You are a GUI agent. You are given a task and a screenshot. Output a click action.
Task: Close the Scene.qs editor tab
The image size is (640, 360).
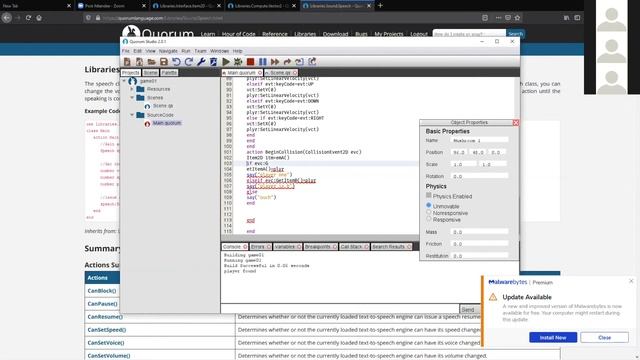[295, 73]
